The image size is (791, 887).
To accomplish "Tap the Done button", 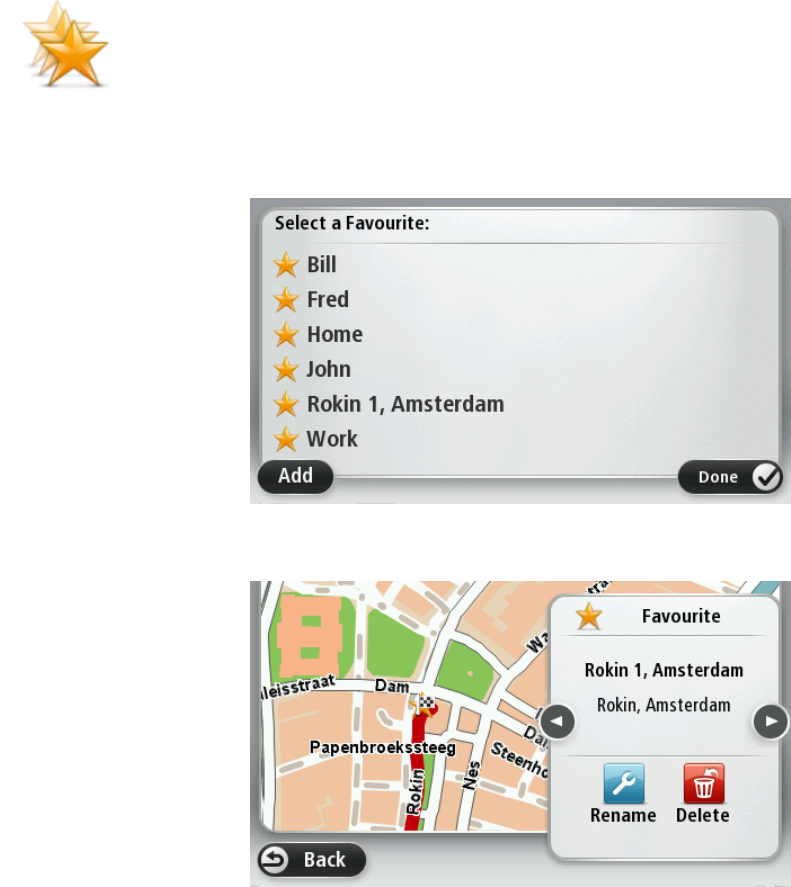I will (730, 477).
